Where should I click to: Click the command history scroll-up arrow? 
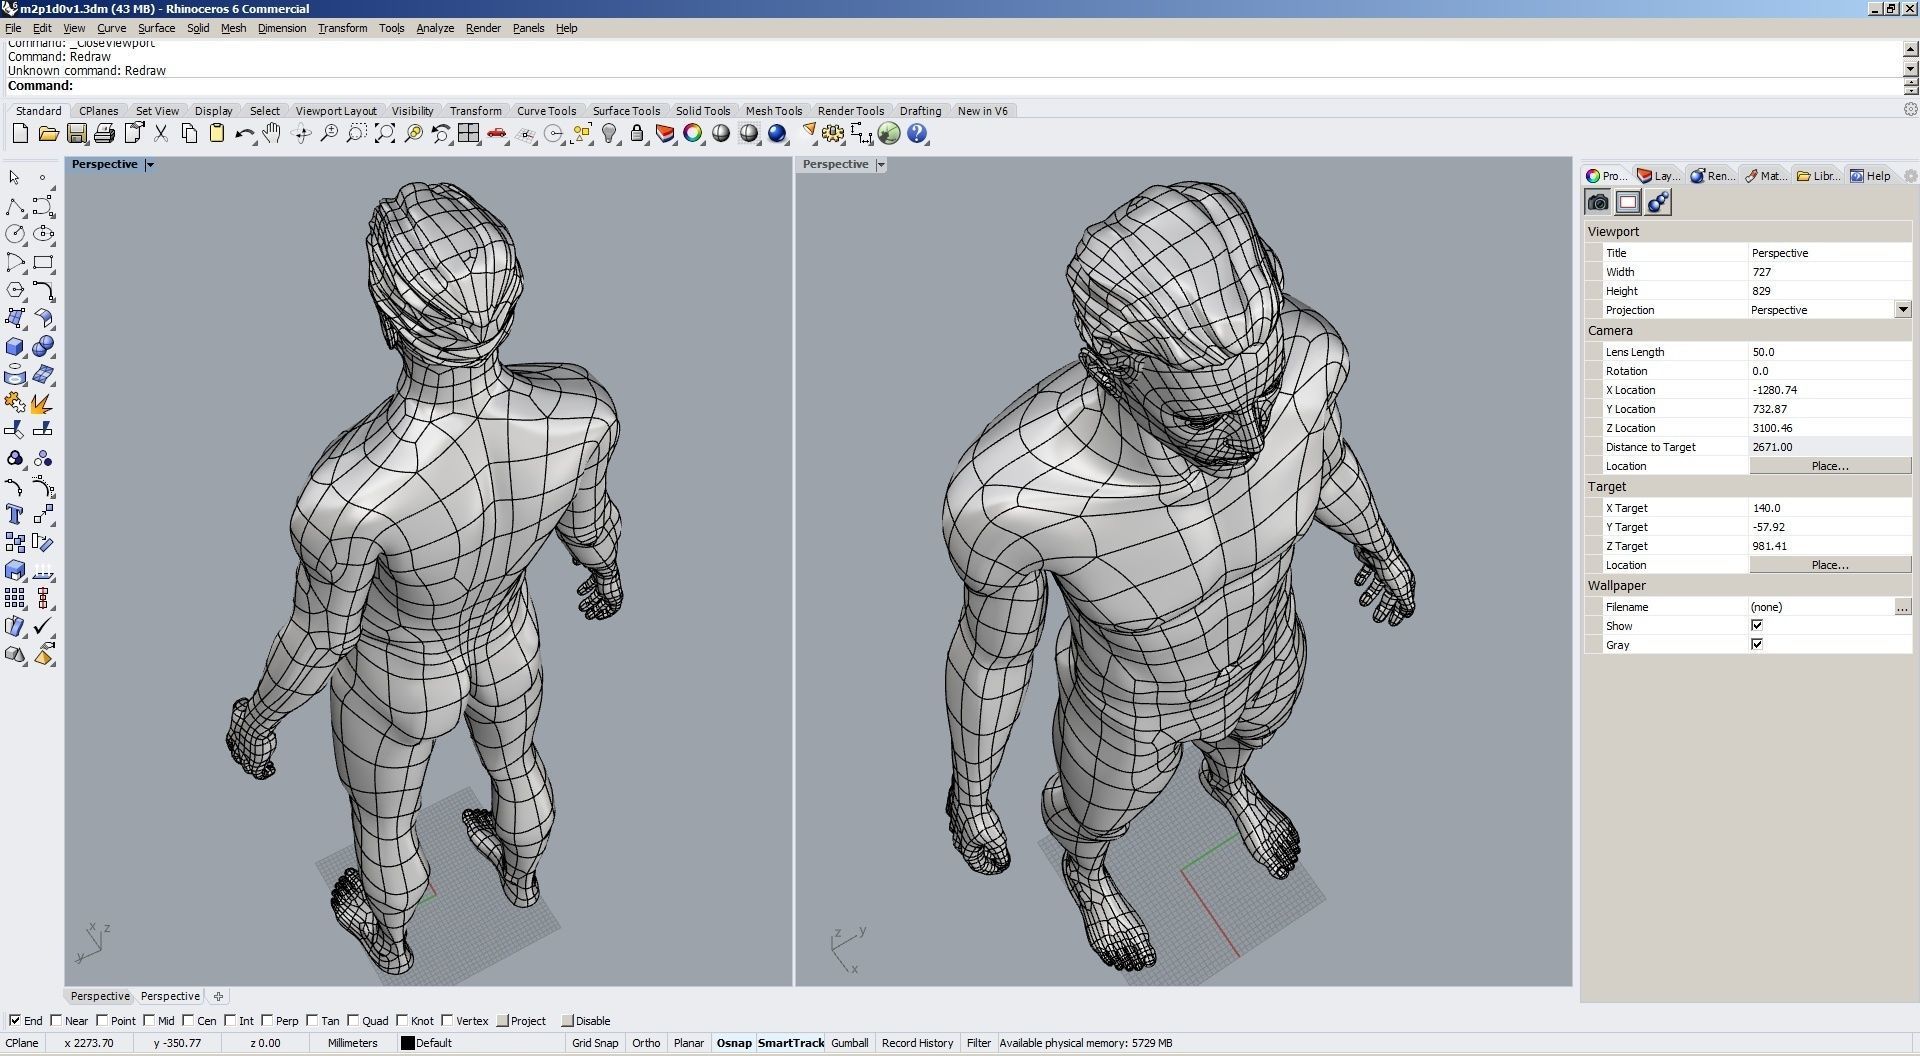(1911, 49)
